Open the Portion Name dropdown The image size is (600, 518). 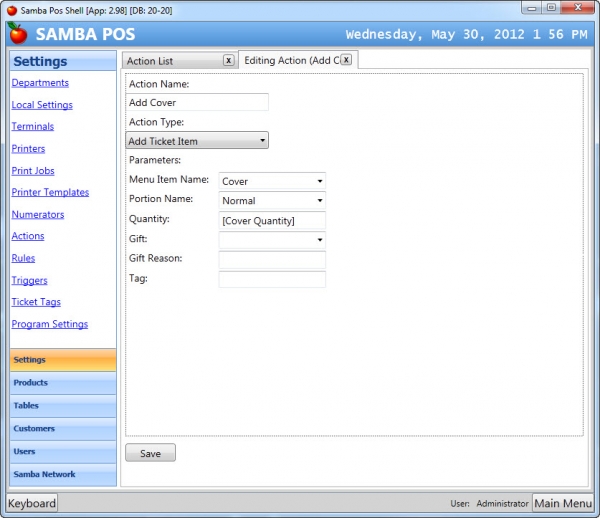pyautogui.click(x=272, y=200)
